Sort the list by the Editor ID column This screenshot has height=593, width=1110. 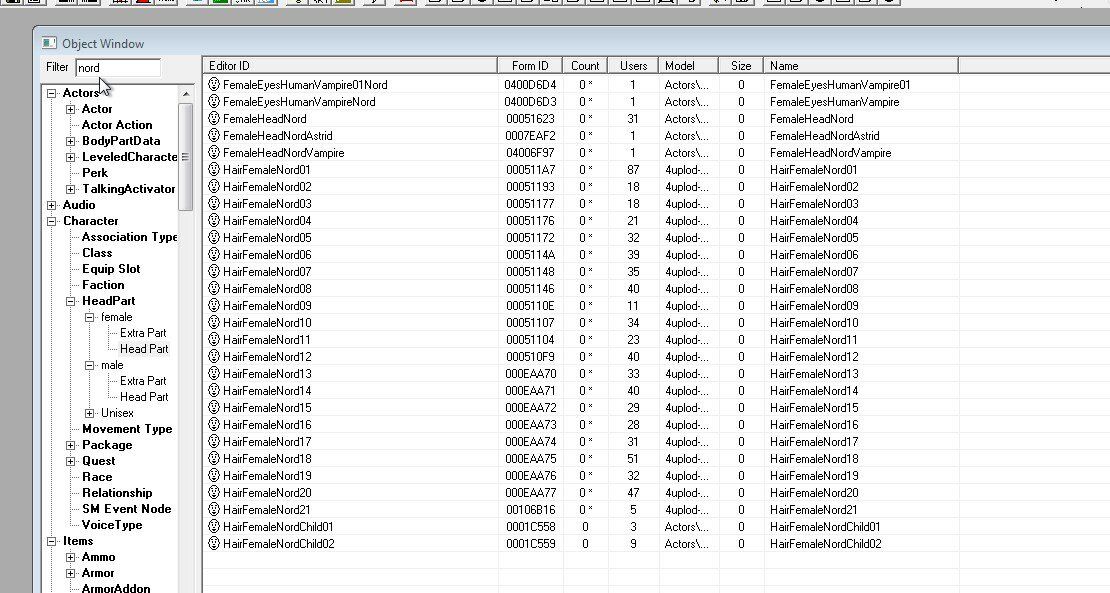(x=350, y=66)
